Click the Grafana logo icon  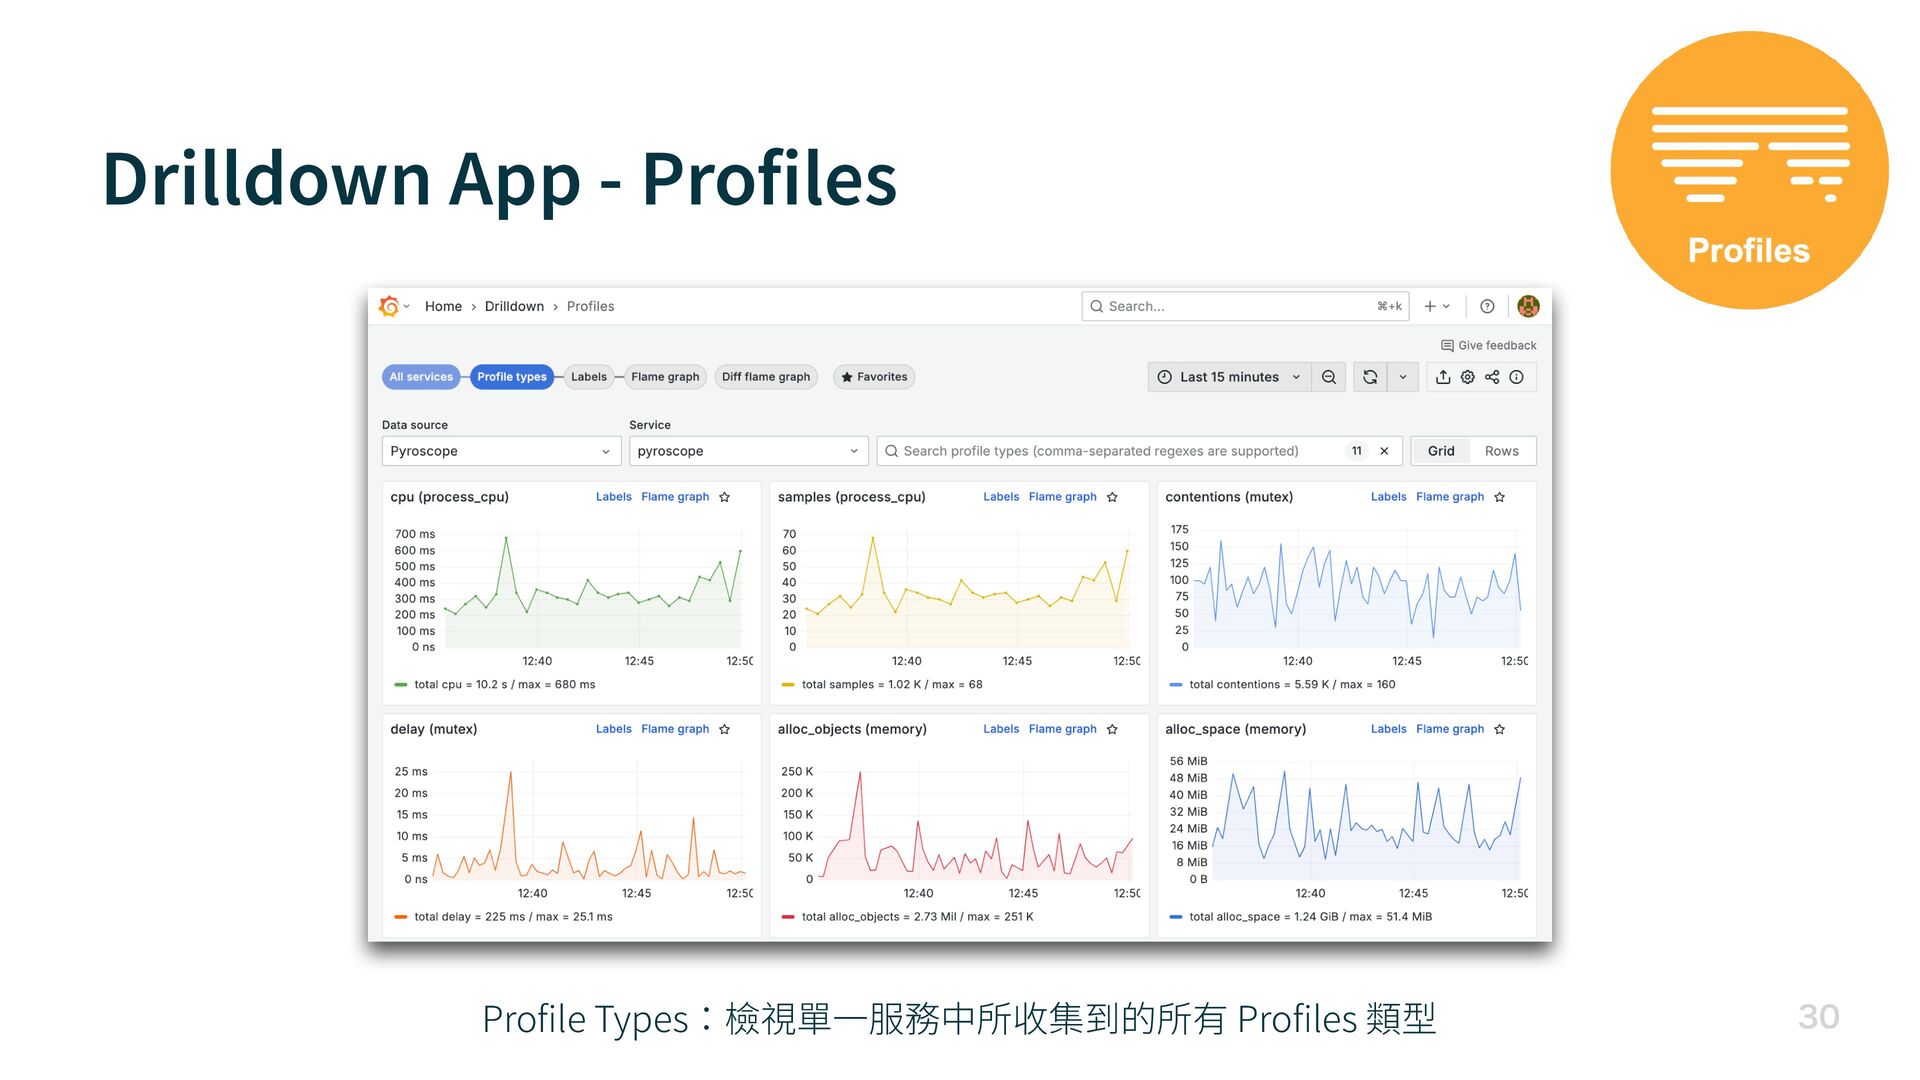point(389,306)
